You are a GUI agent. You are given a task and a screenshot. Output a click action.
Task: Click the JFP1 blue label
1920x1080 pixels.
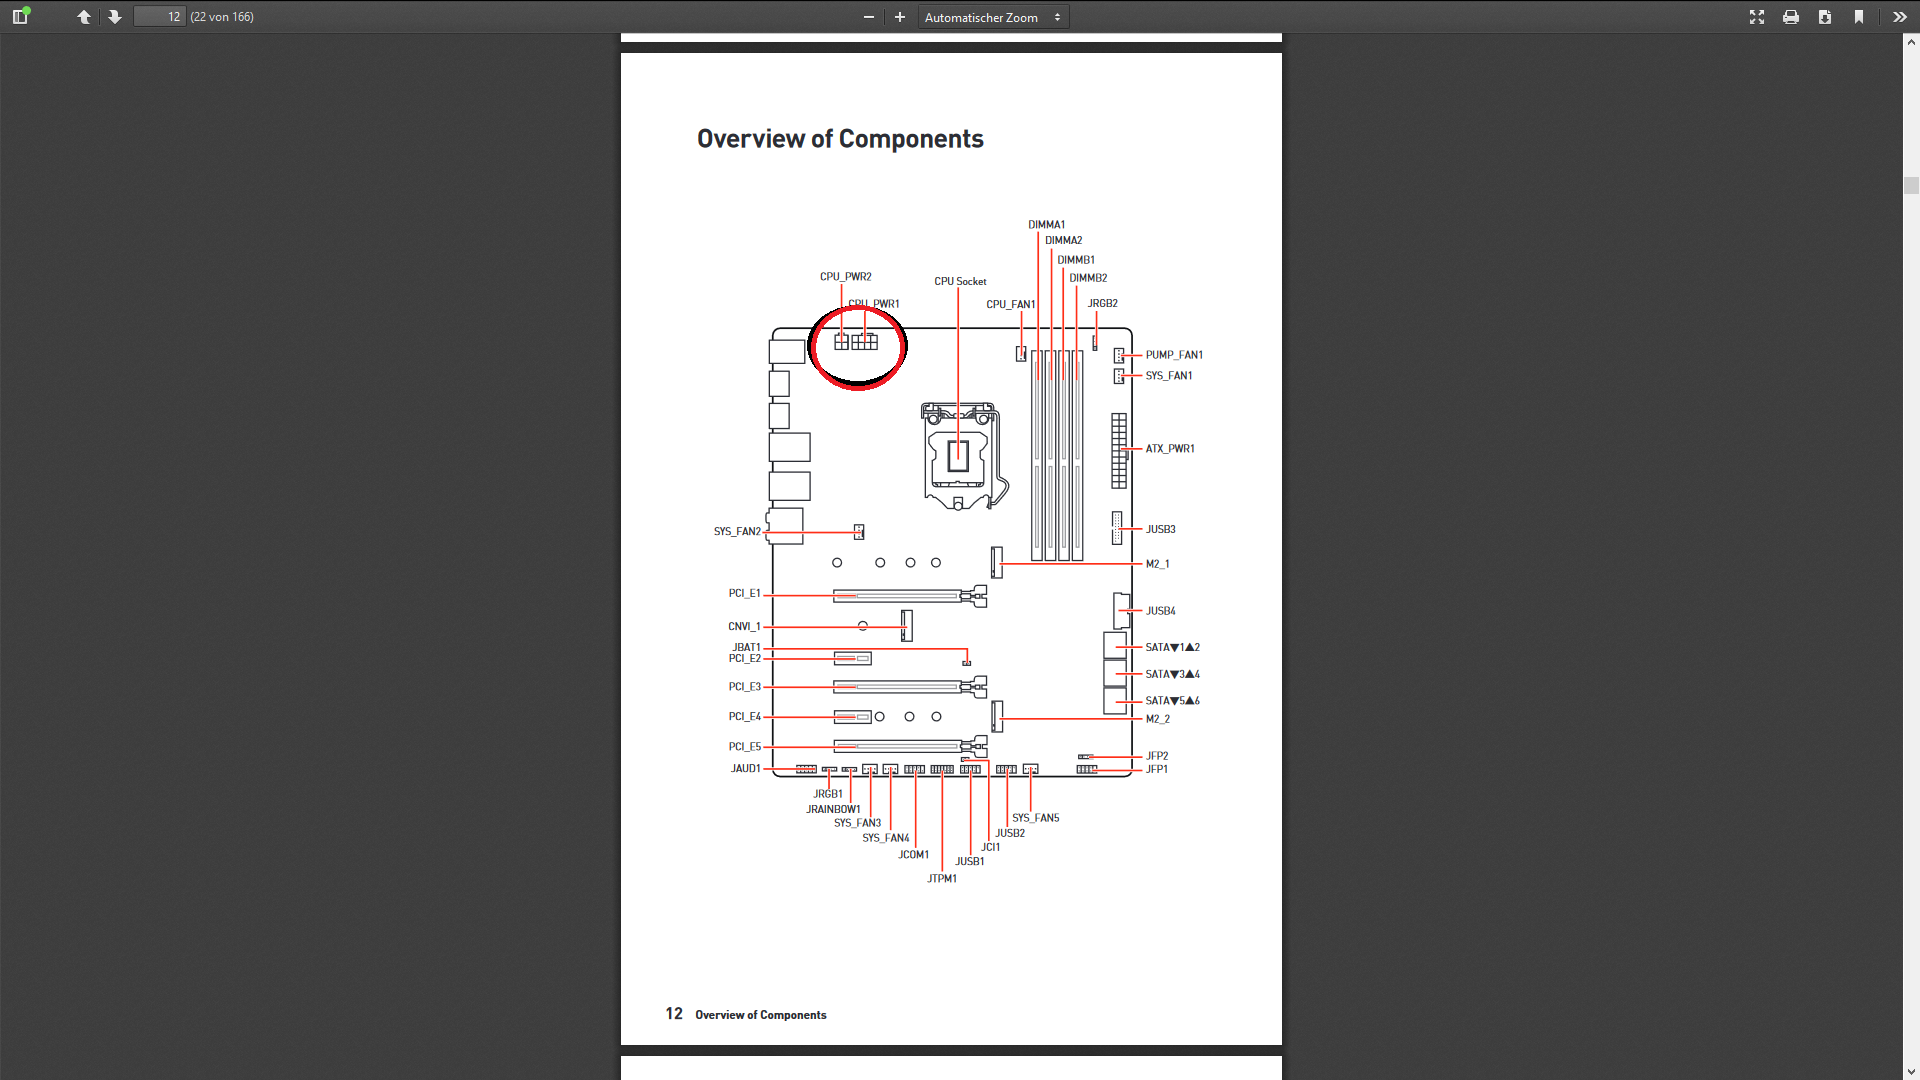pyautogui.click(x=1157, y=769)
